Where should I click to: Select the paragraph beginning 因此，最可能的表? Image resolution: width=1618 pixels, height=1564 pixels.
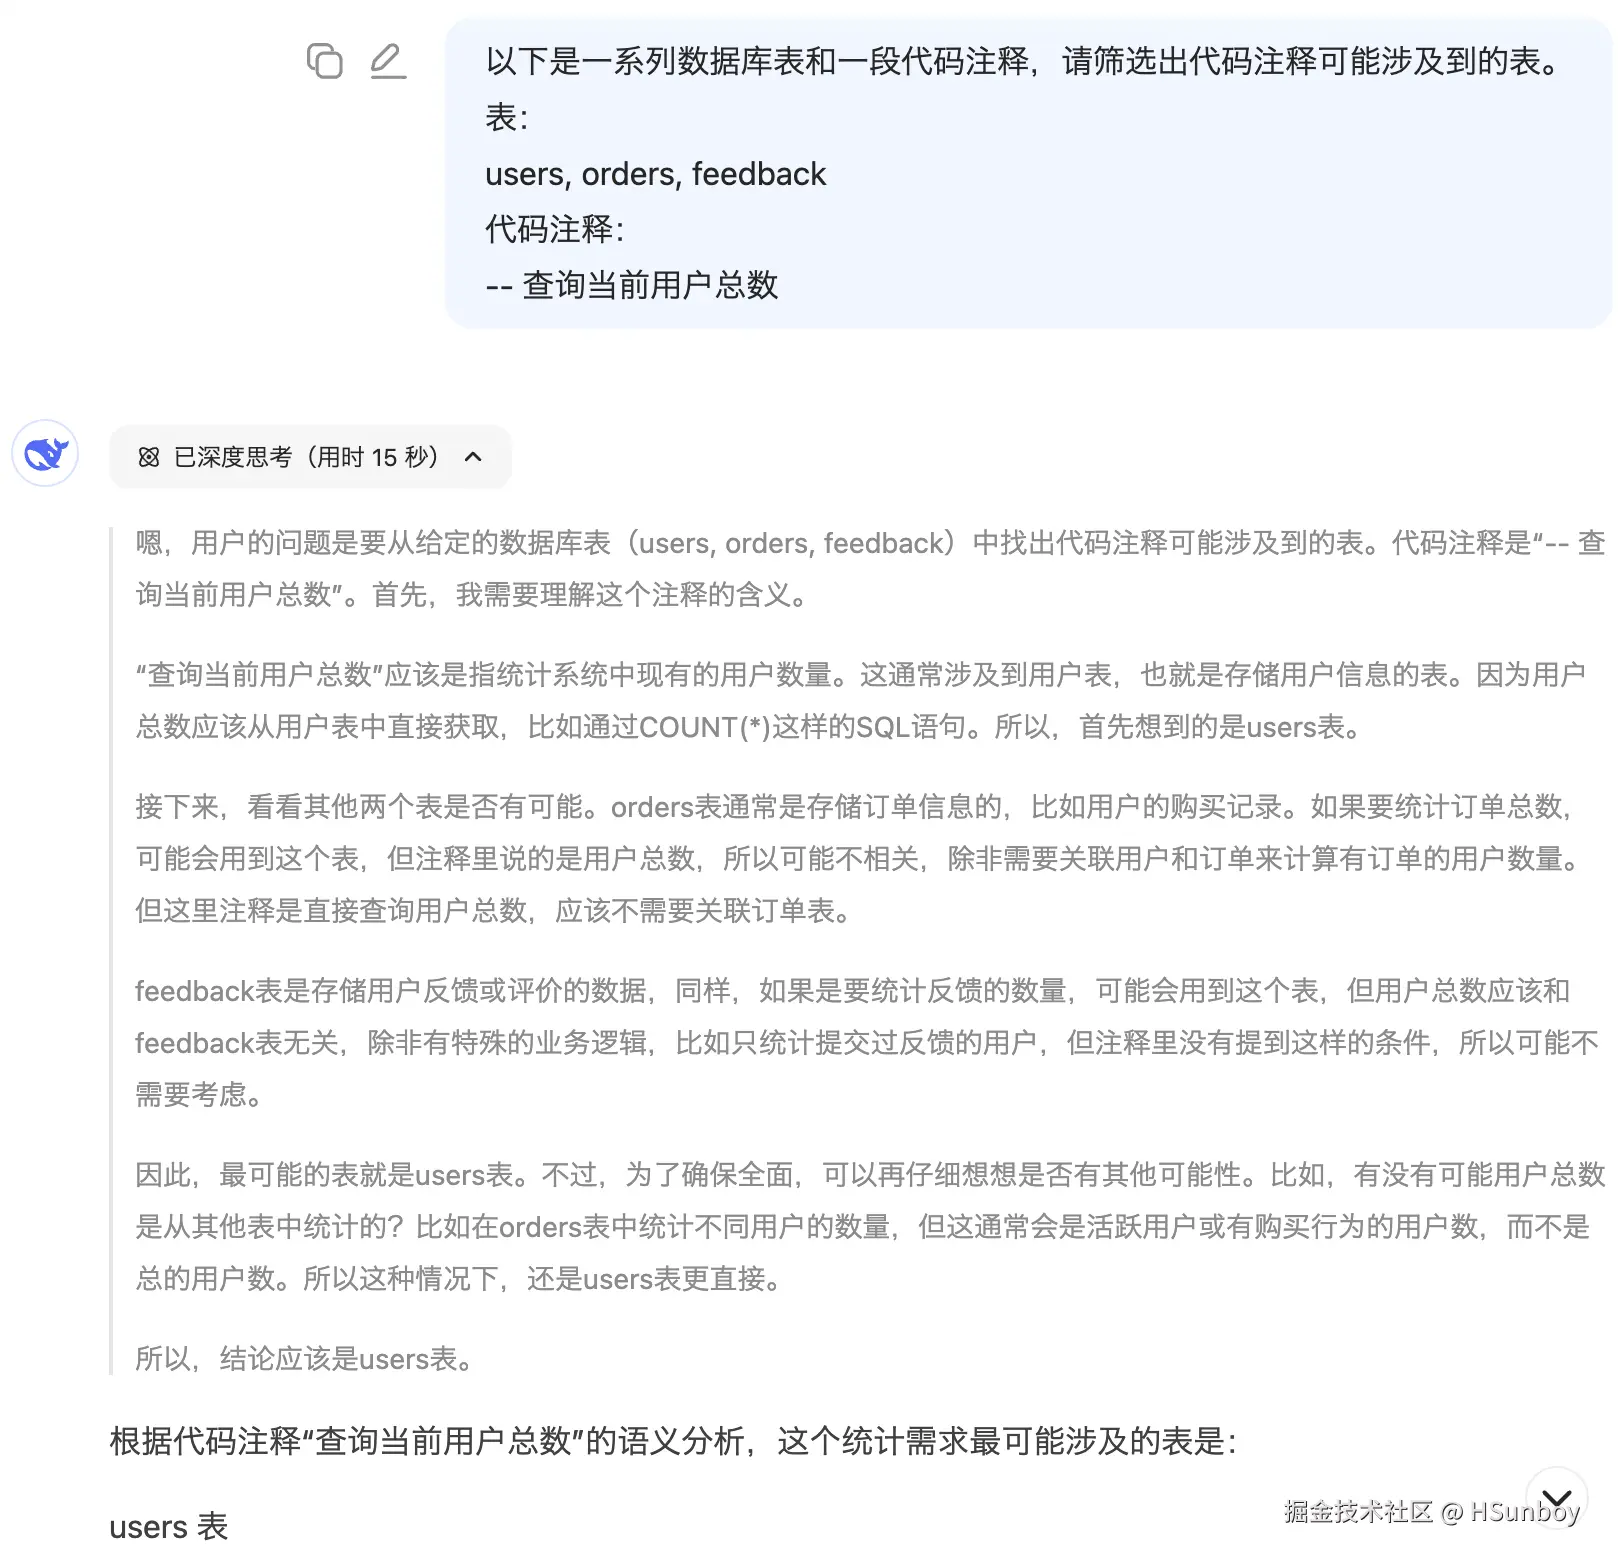870,1226
